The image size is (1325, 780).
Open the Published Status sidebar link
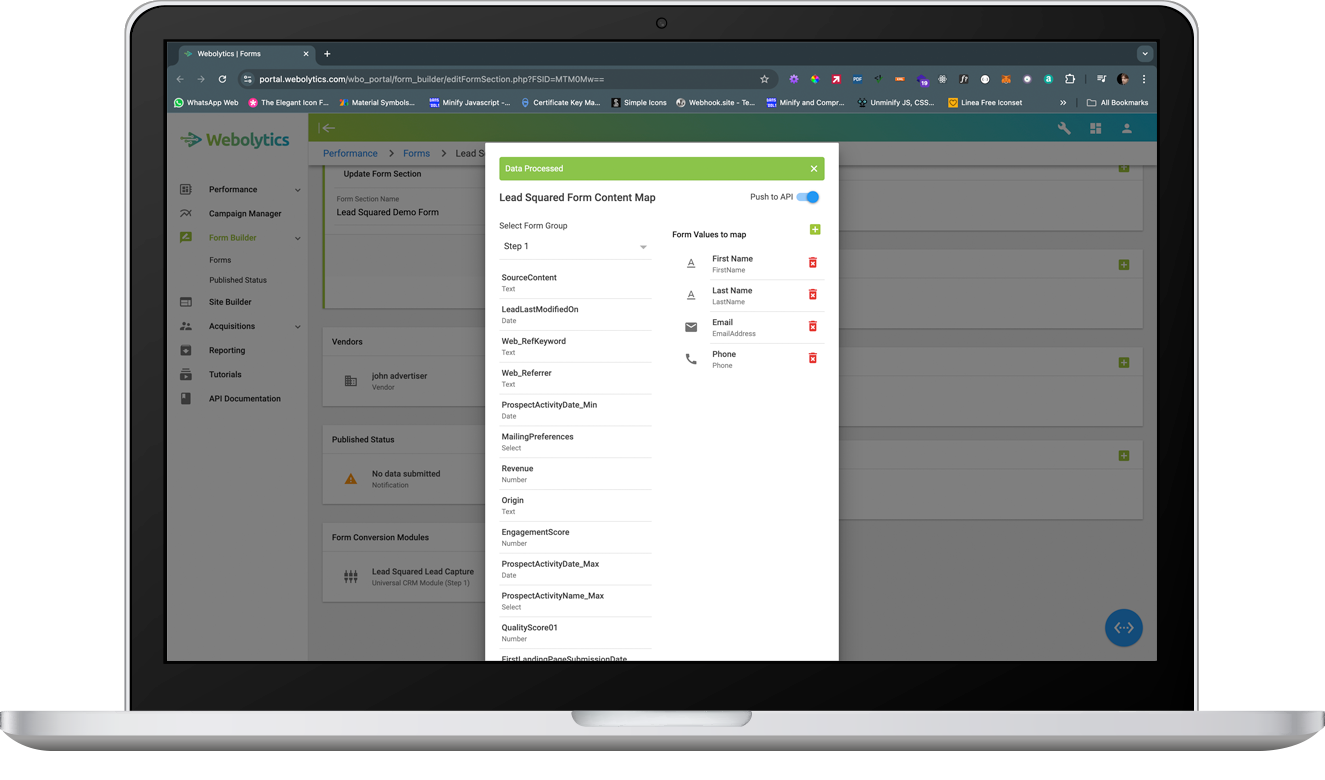pyautogui.click(x=238, y=280)
